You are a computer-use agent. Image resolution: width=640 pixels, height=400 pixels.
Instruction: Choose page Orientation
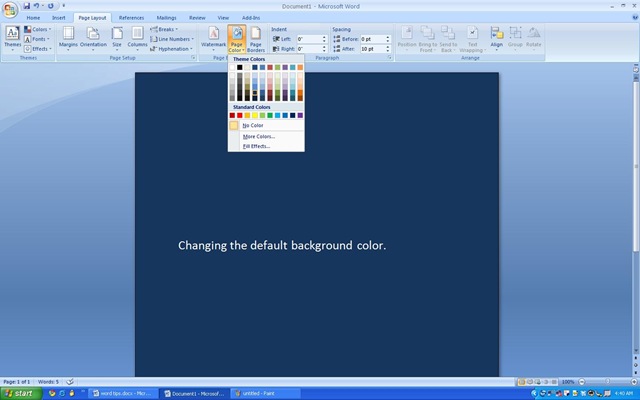[x=93, y=39]
